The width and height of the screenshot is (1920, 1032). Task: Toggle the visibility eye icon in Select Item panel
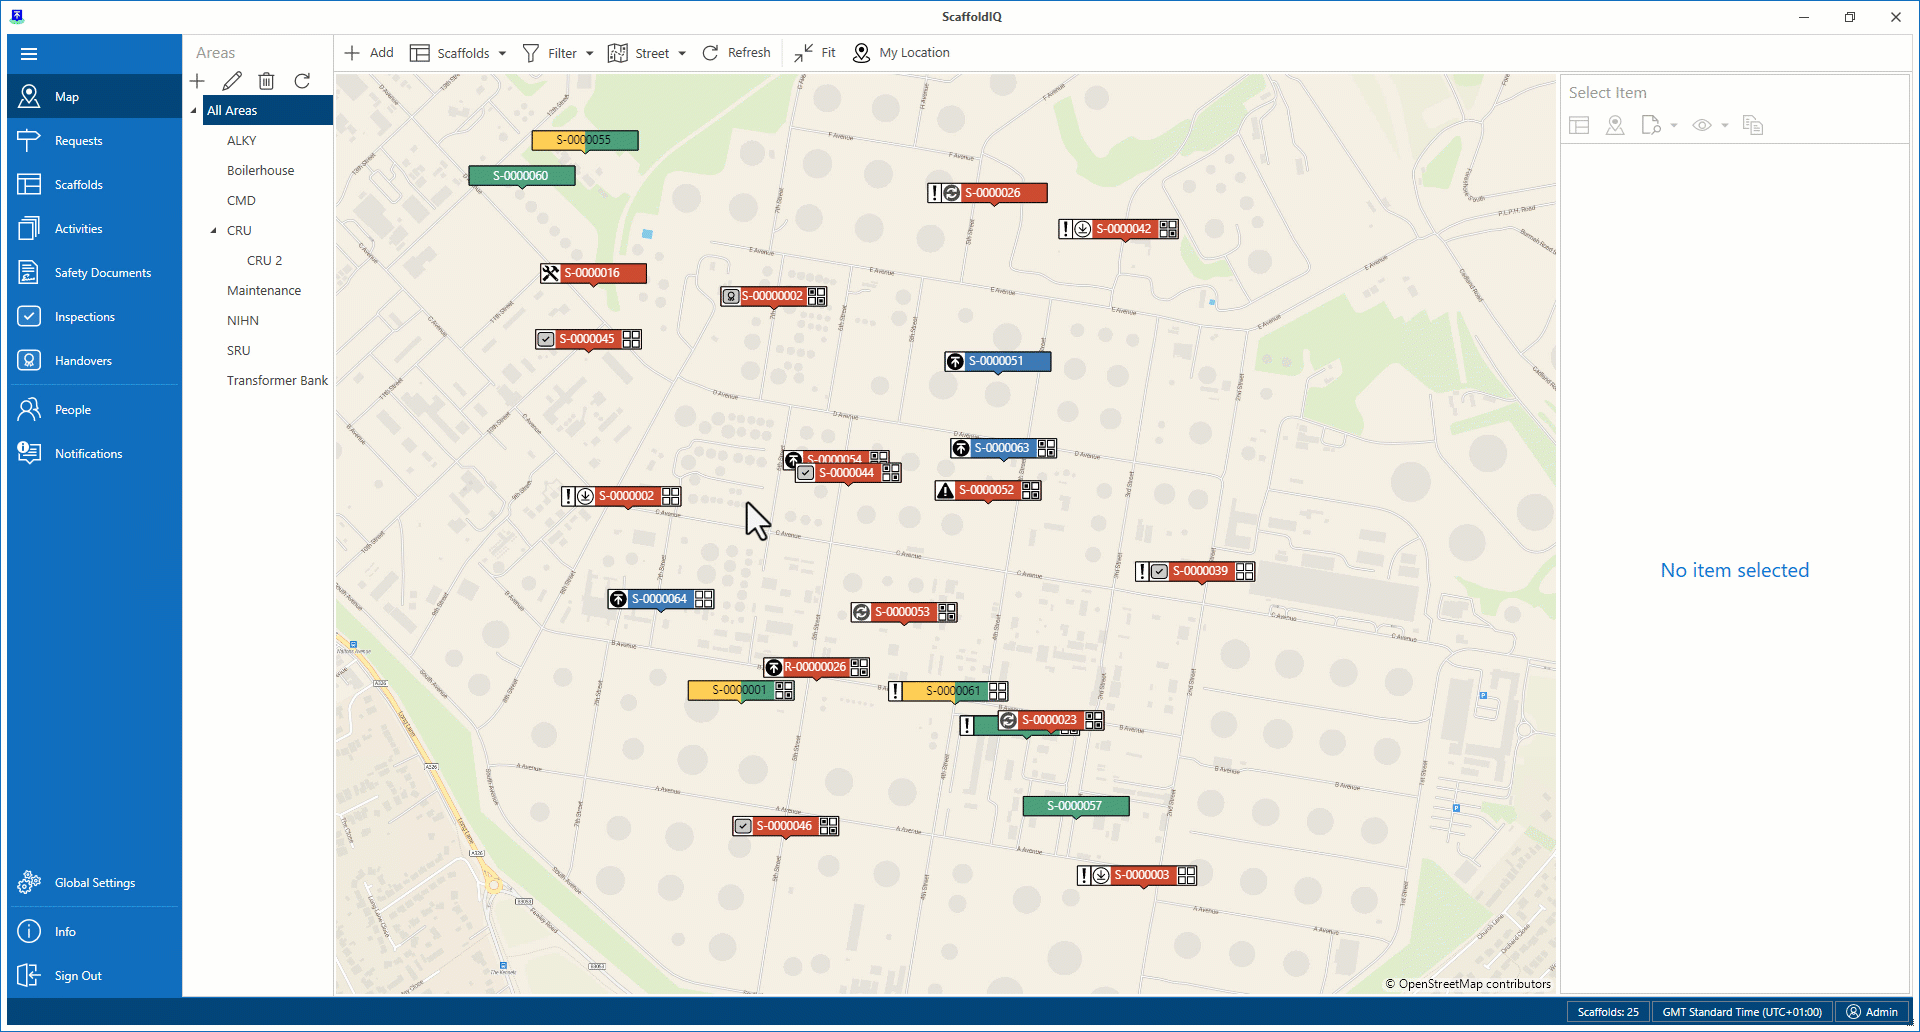pyautogui.click(x=1702, y=125)
